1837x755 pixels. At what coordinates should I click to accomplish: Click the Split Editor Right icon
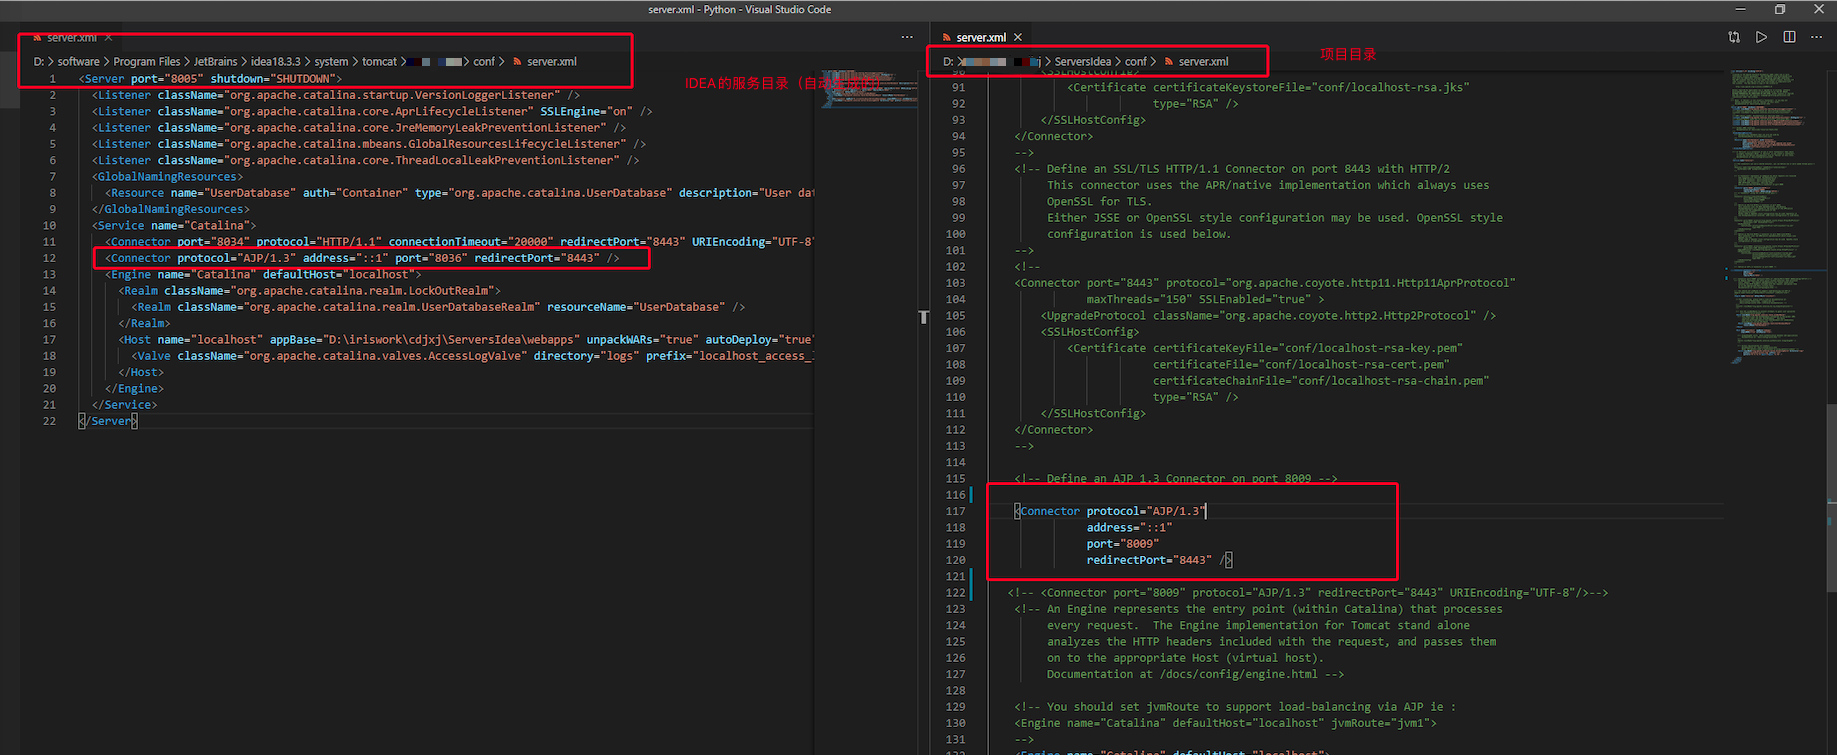click(x=1789, y=37)
